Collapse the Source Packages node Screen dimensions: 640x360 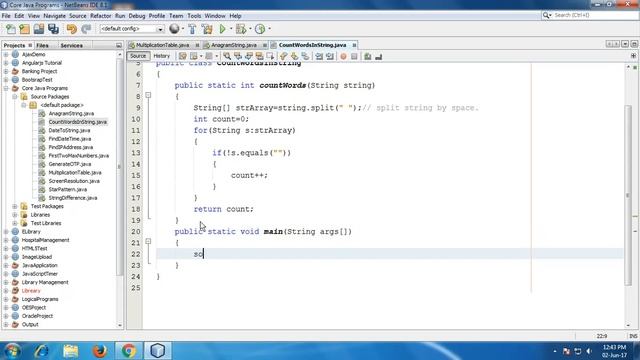(15, 97)
